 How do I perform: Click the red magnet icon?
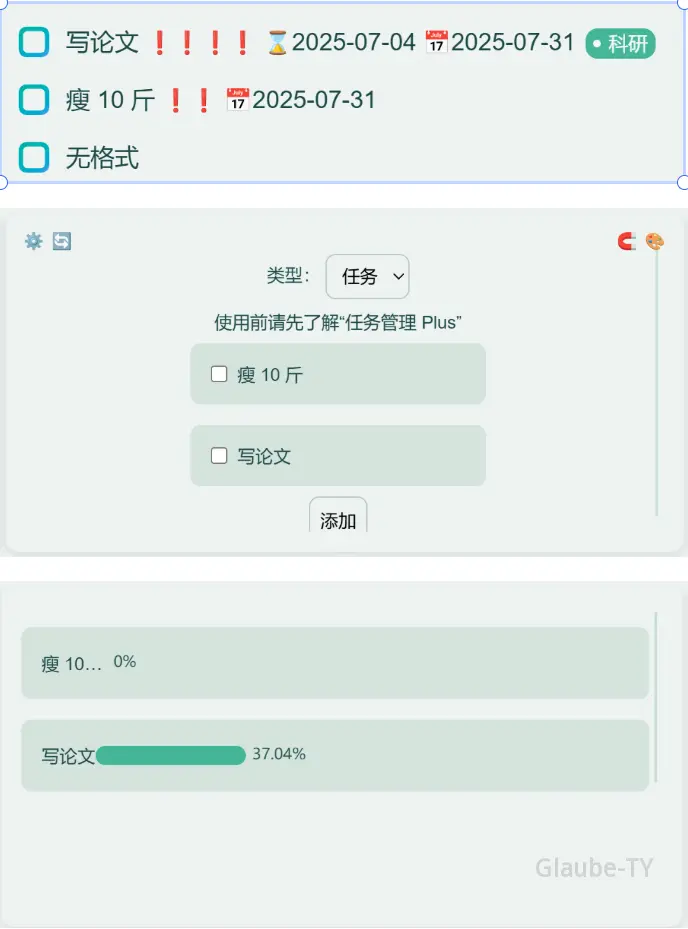626,241
